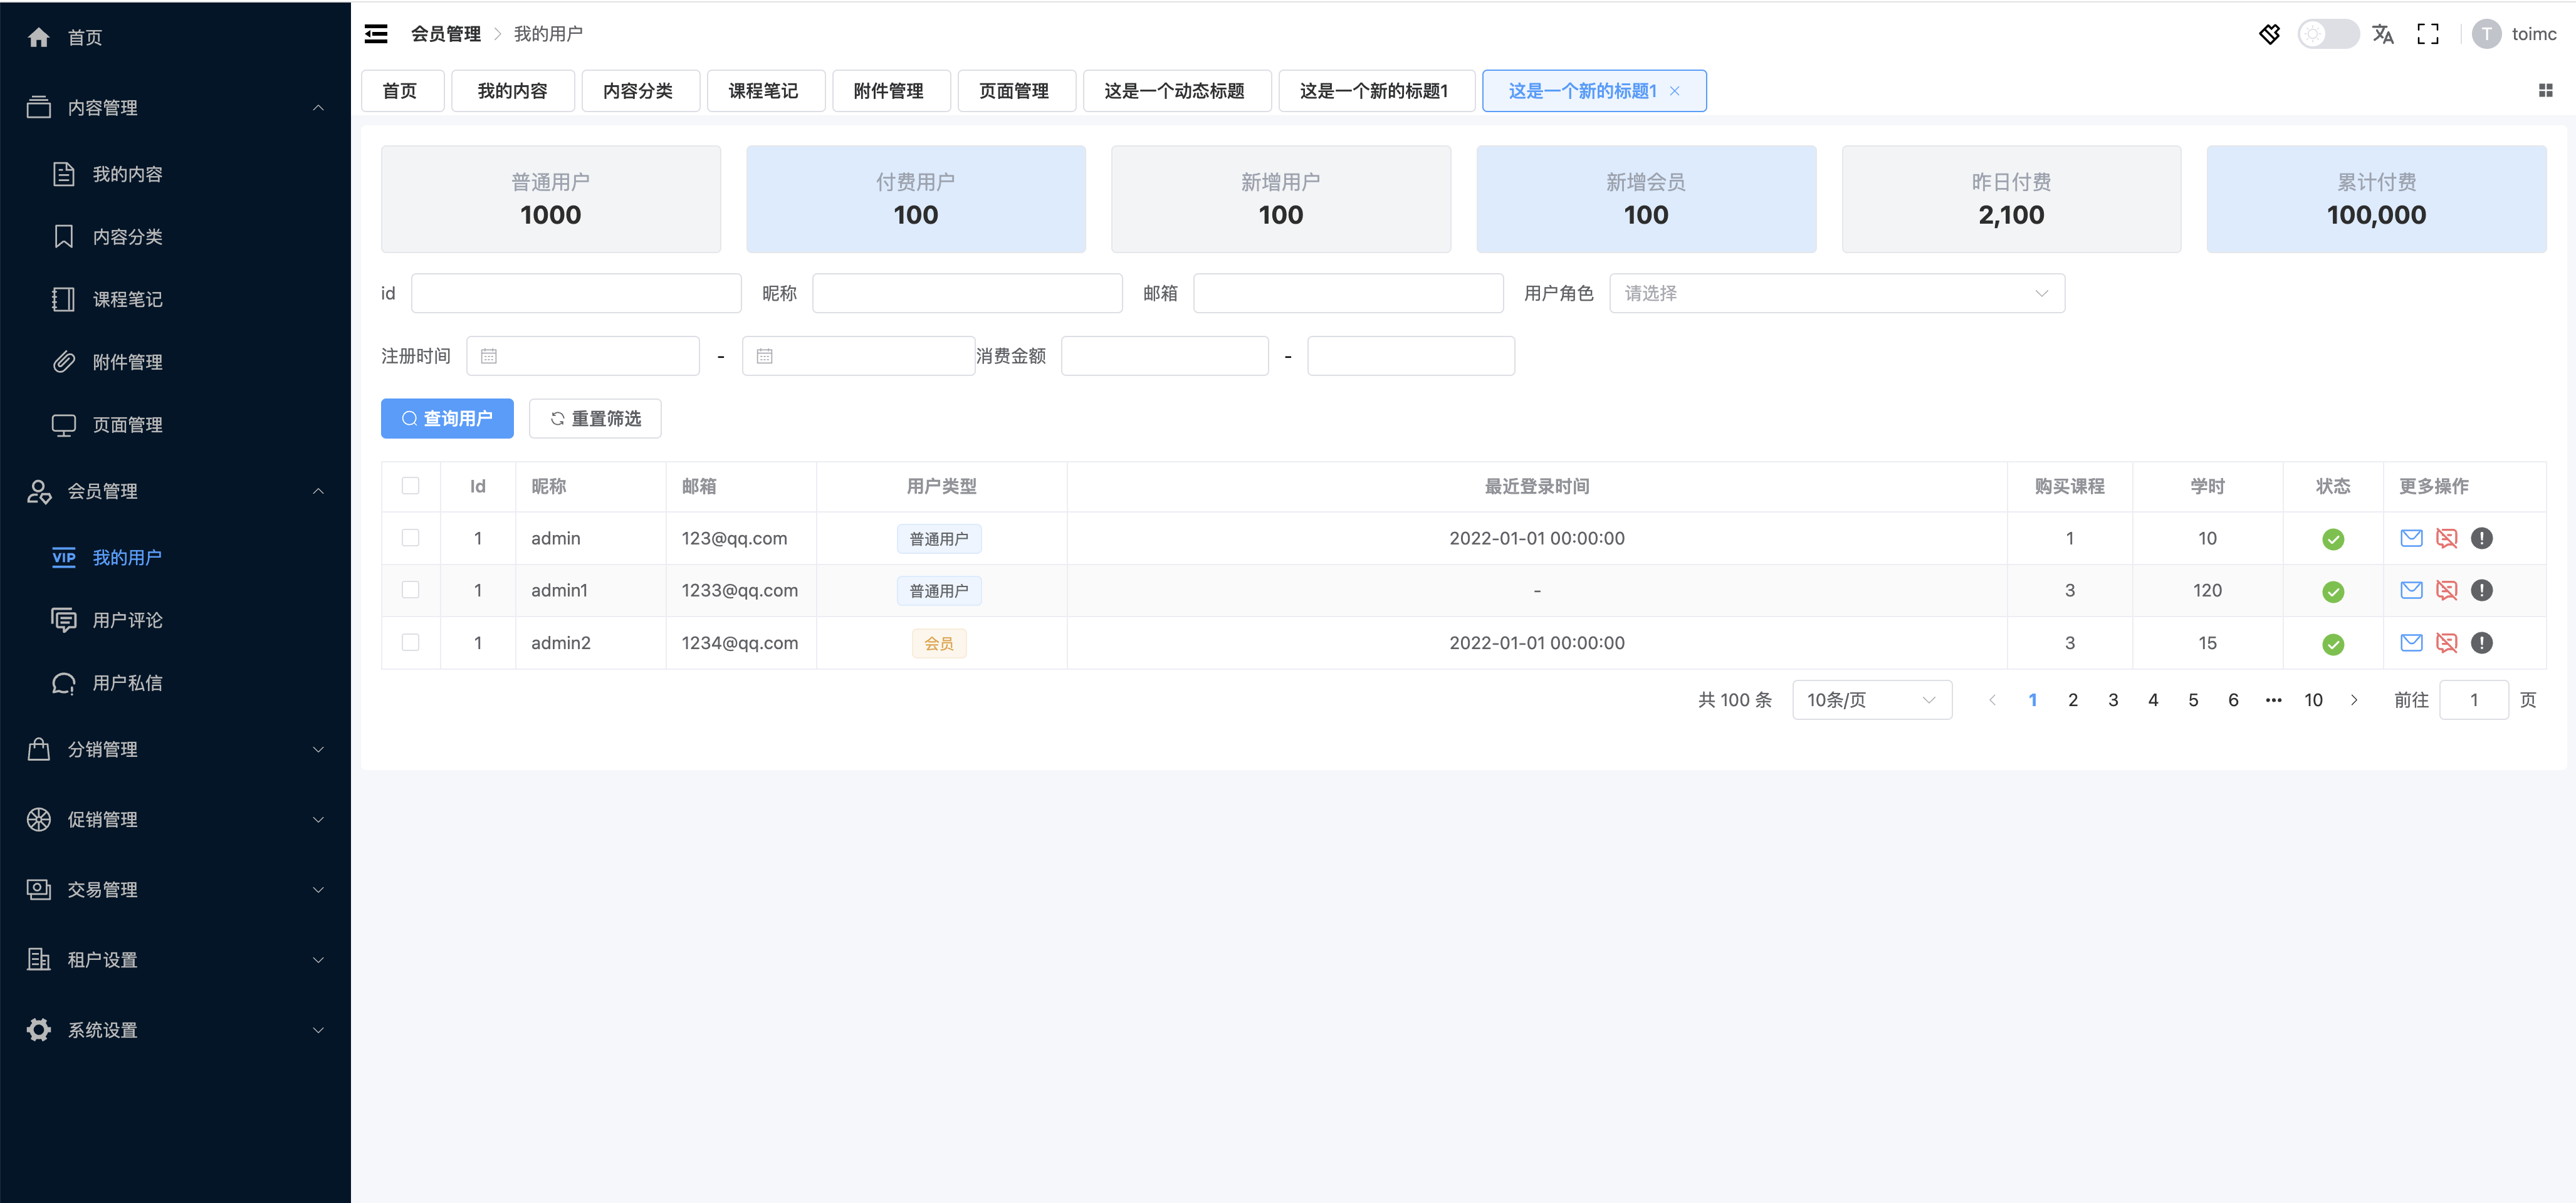Open the language translation switcher
The height and width of the screenshot is (1203, 2576).
[x=2382, y=34]
